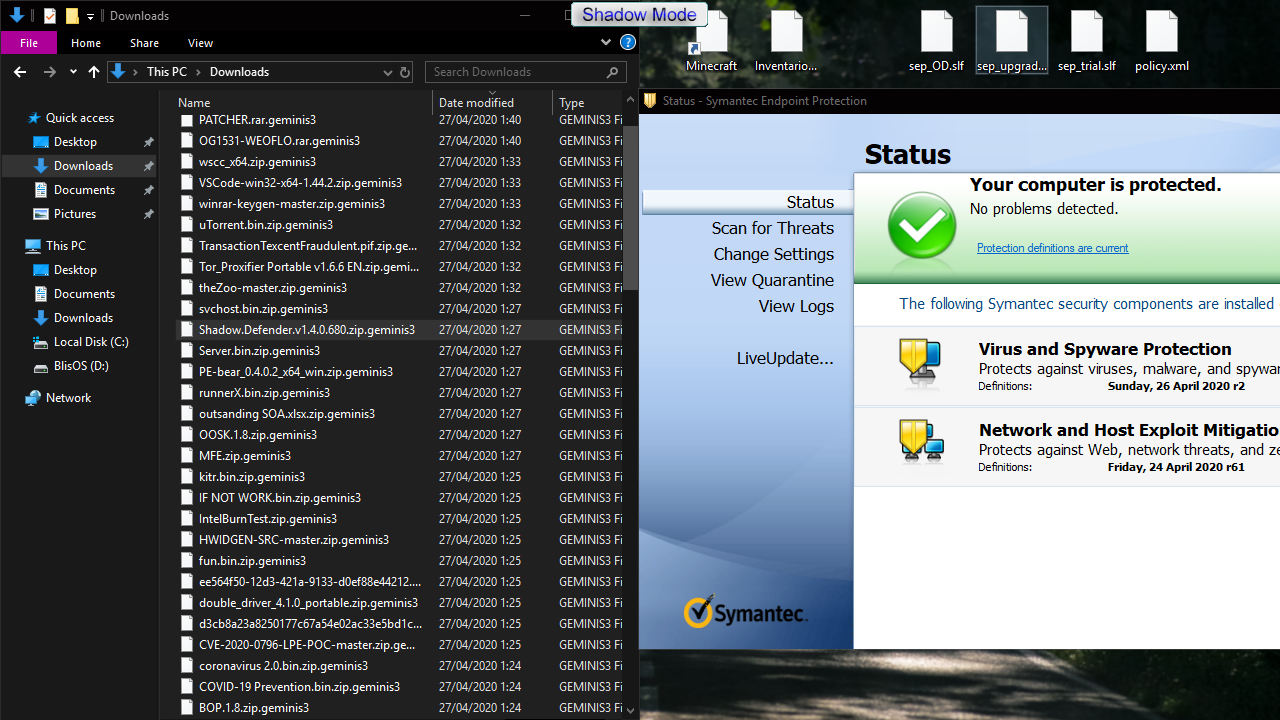Go up one folder level
Image resolution: width=1280 pixels, height=720 pixels.
pos(94,72)
